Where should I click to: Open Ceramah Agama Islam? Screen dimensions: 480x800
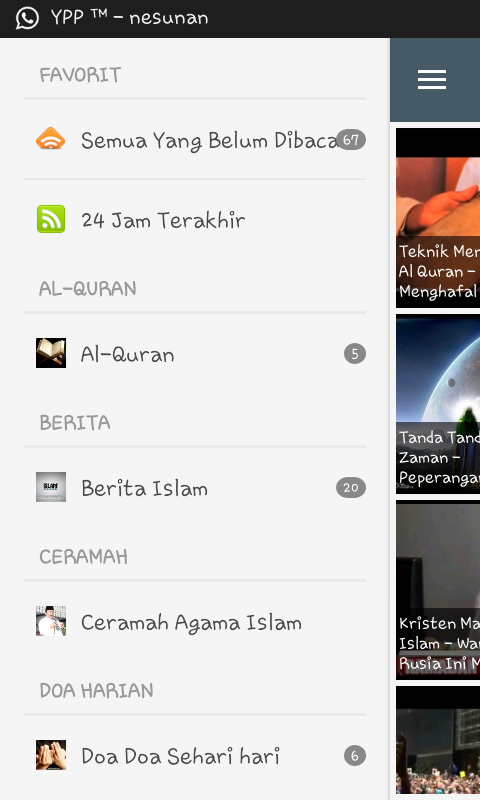pyautogui.click(x=195, y=622)
